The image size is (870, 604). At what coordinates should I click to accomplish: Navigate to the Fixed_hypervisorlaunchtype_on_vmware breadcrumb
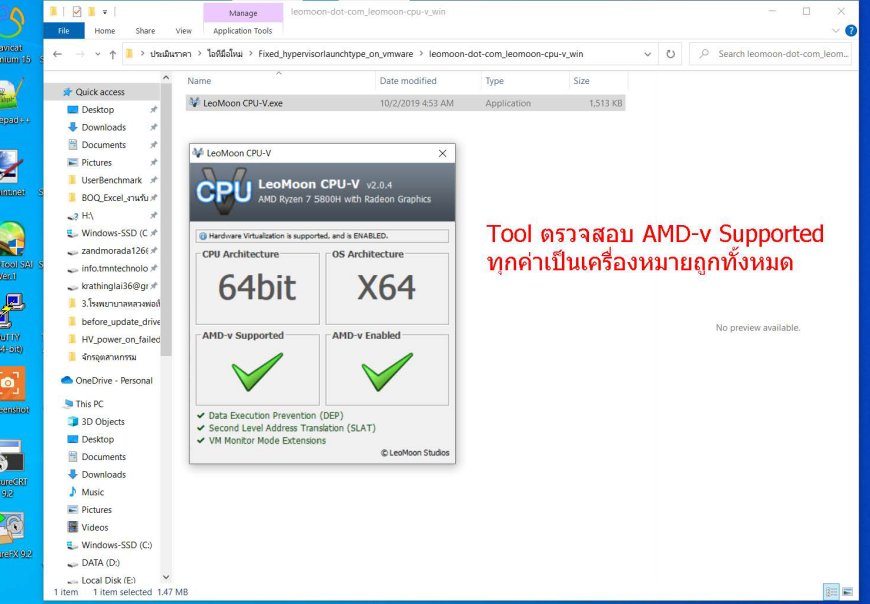tap(335, 54)
